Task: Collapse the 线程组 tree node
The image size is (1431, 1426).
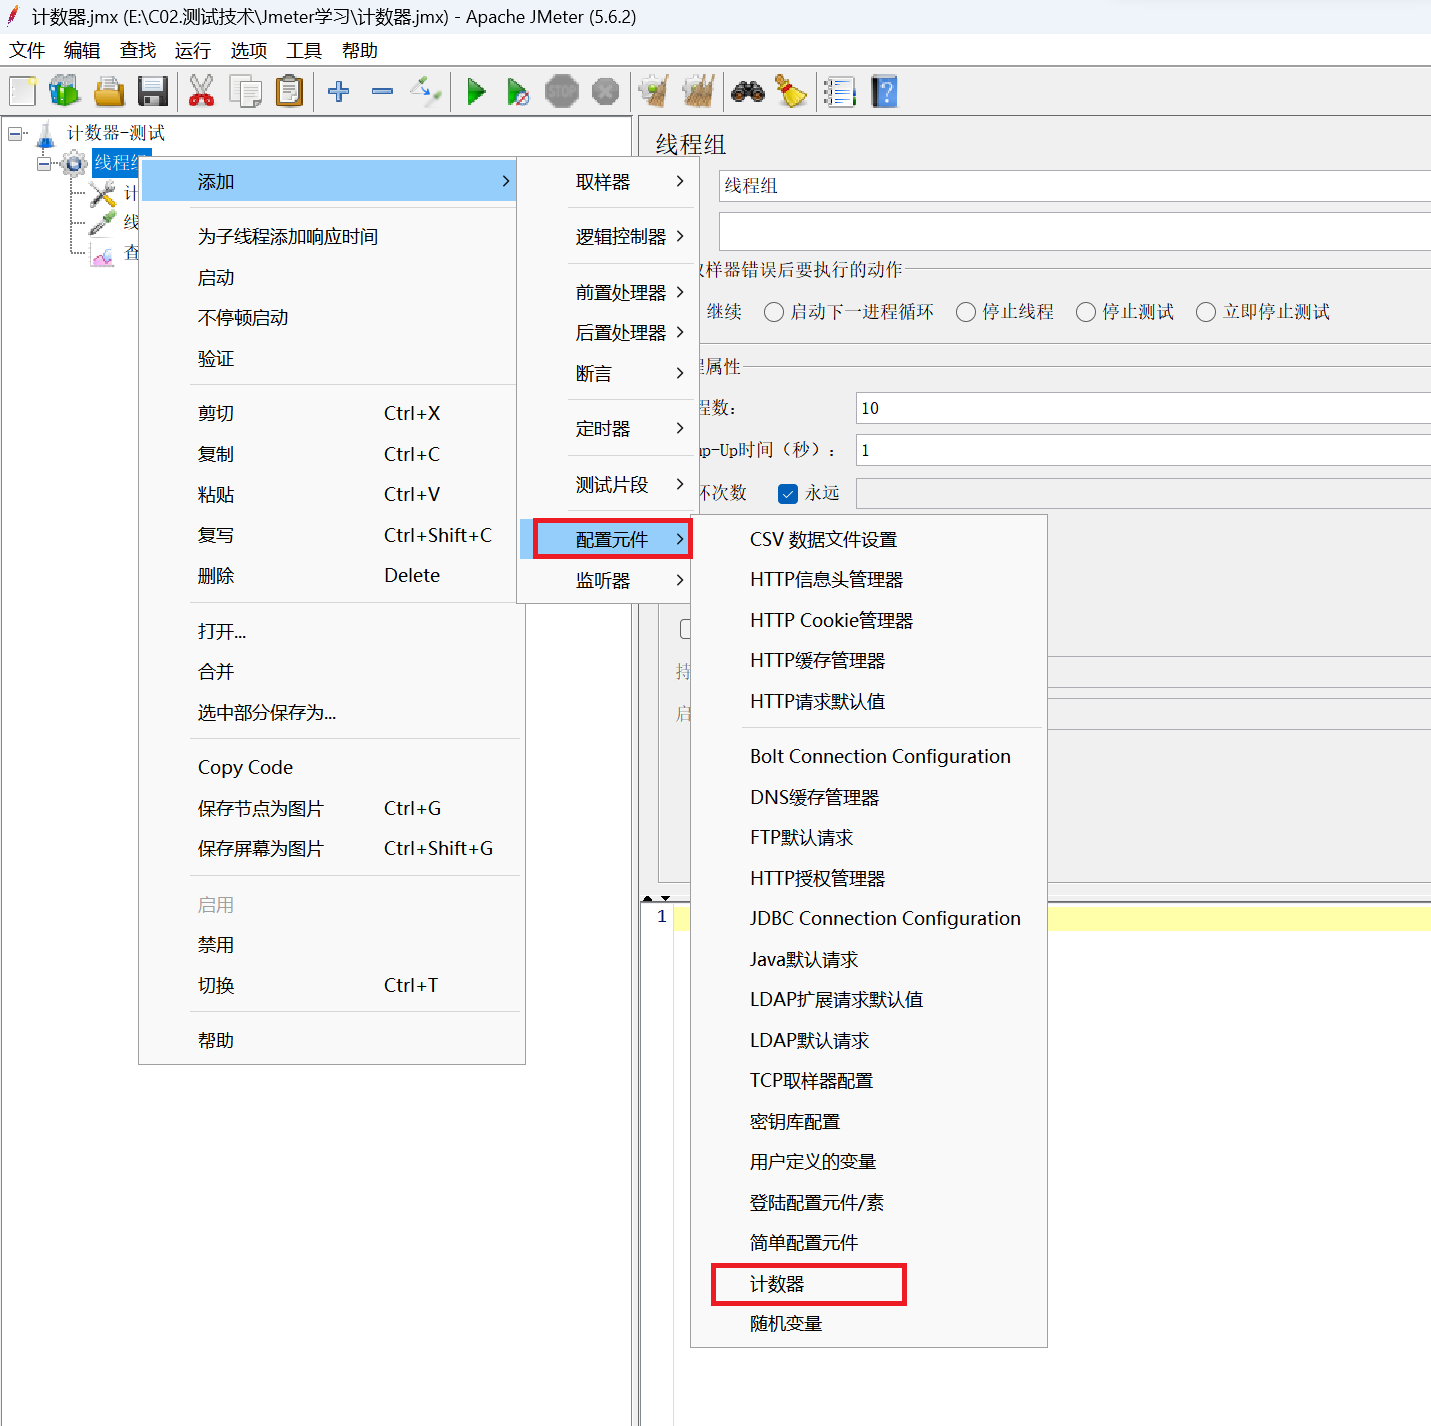Action: coord(44,163)
